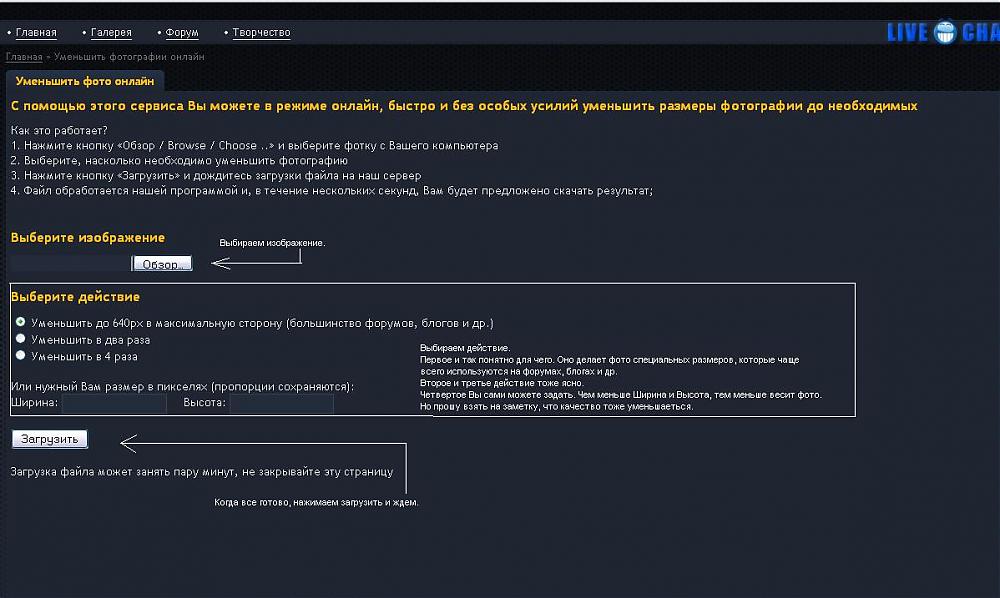1000x598 pixels.
Task: Click the Главная breadcrumb link
Action: coord(24,57)
